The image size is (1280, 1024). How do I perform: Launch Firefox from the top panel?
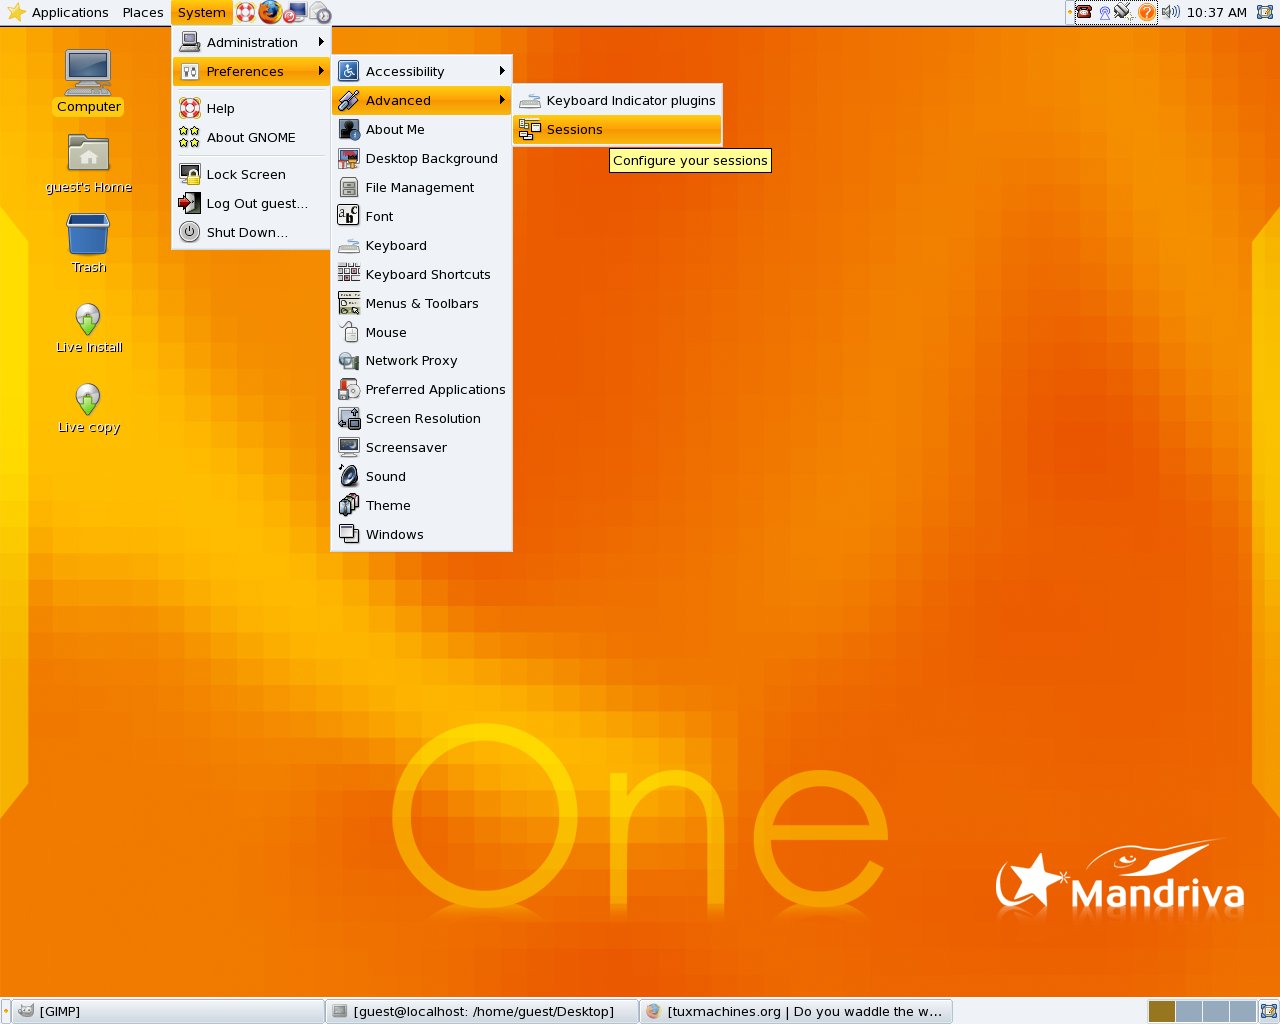pyautogui.click(x=270, y=12)
